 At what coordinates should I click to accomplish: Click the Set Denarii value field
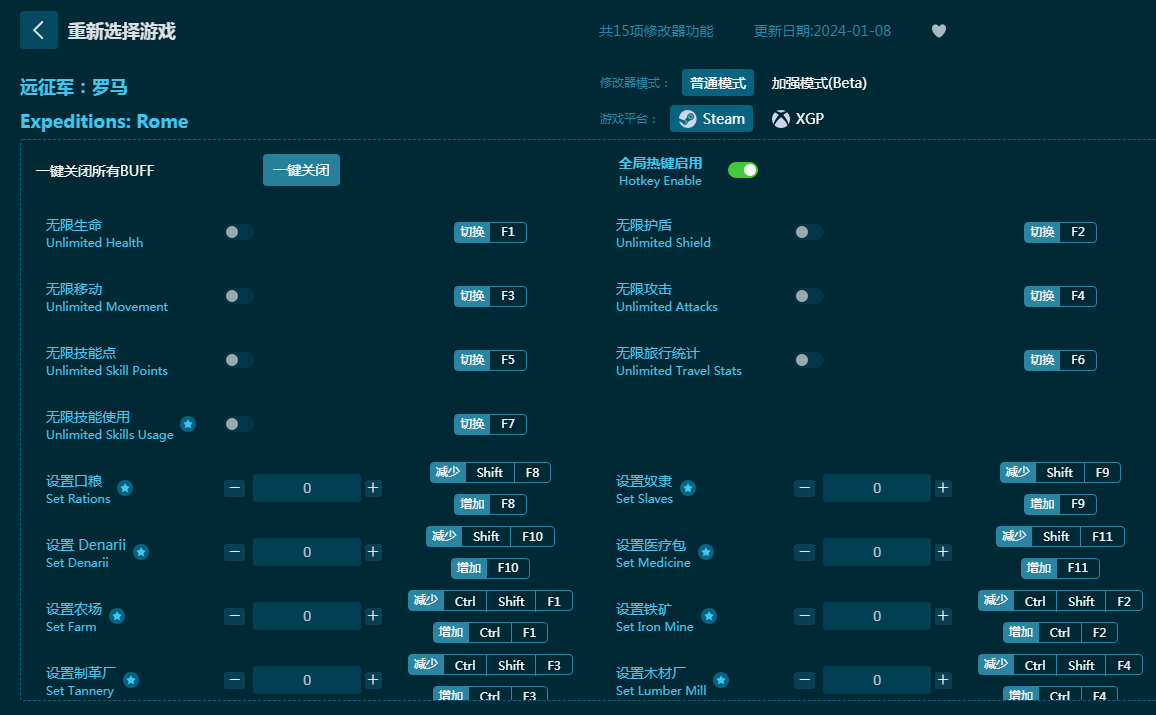pos(306,552)
